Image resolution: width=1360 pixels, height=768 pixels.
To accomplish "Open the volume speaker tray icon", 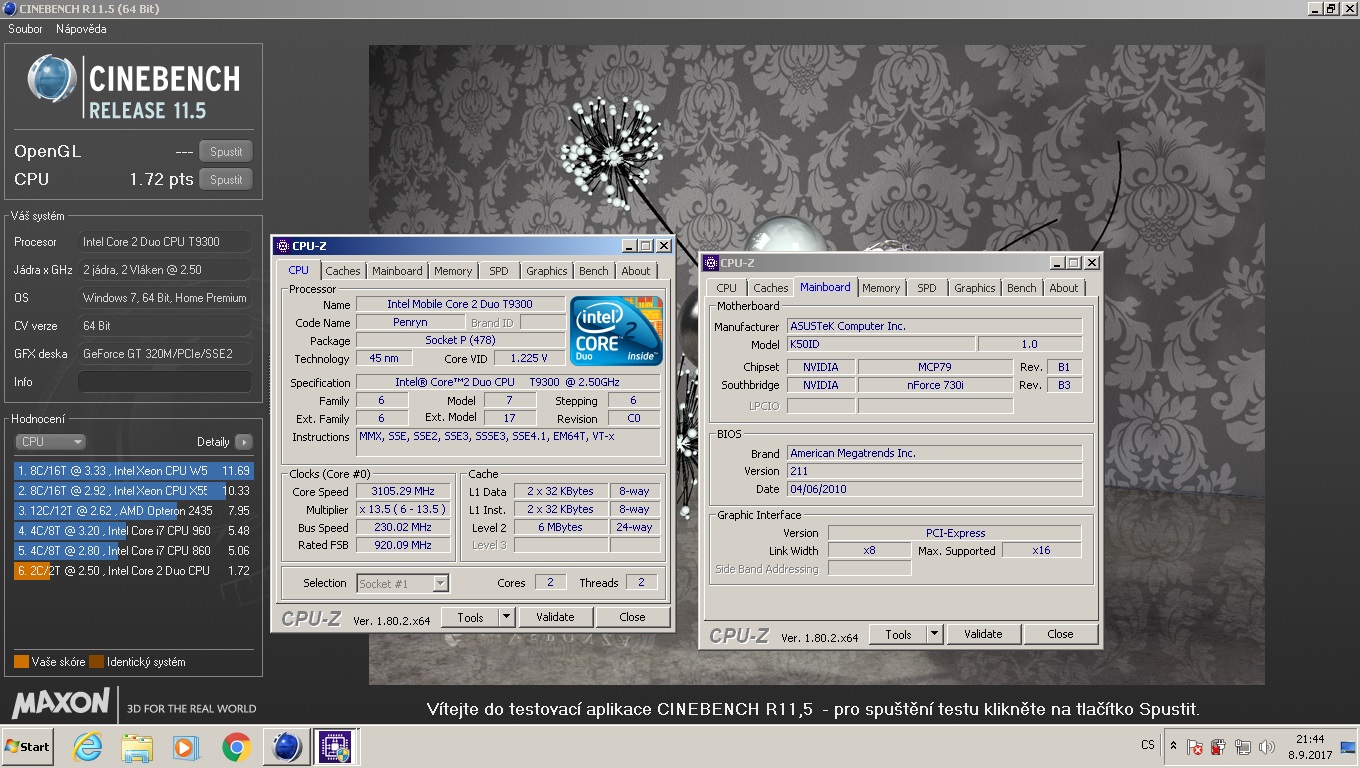I will 1267,747.
